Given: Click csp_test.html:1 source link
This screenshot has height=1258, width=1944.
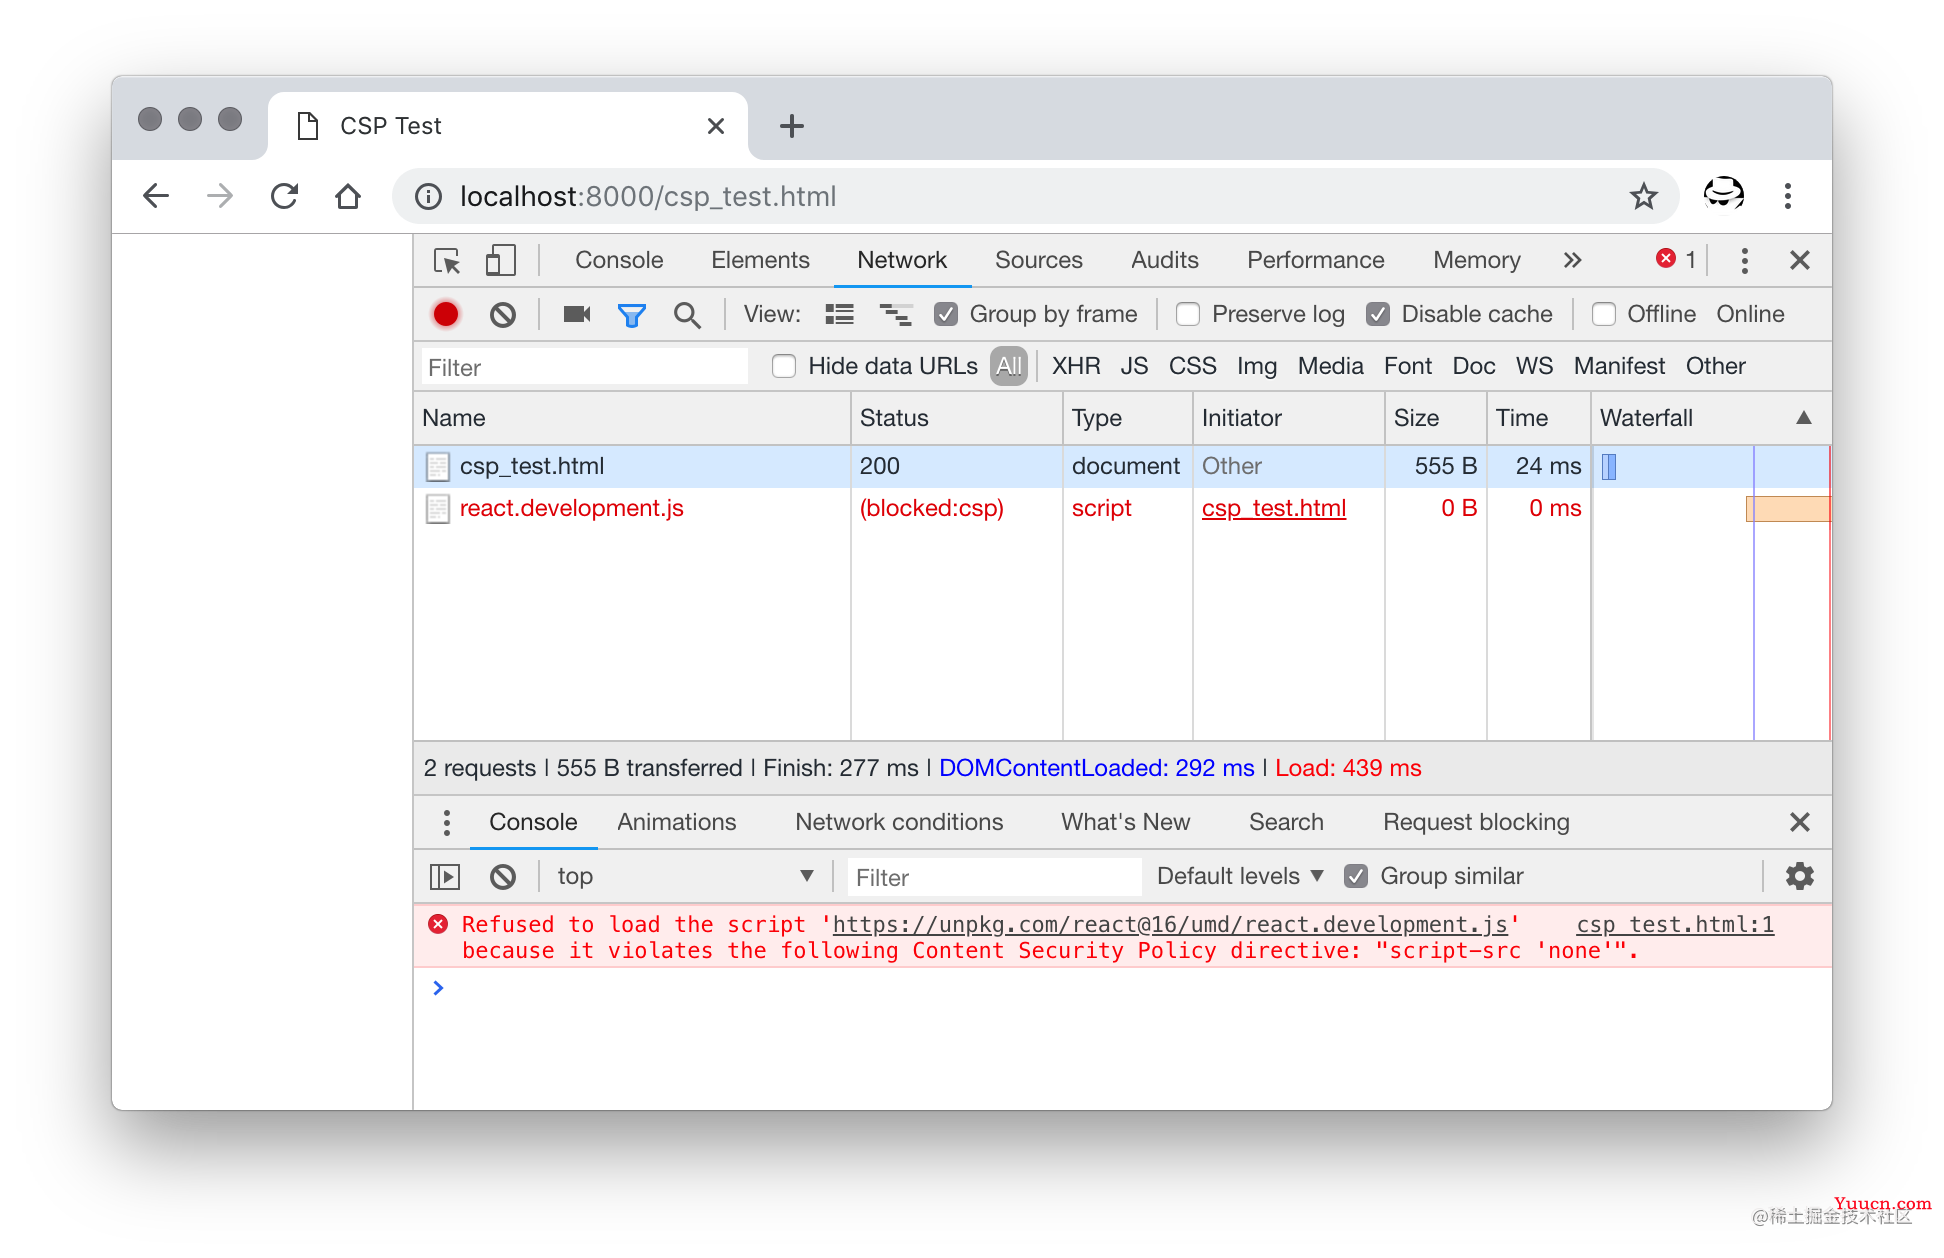Looking at the screenshot, I should (x=1675, y=925).
